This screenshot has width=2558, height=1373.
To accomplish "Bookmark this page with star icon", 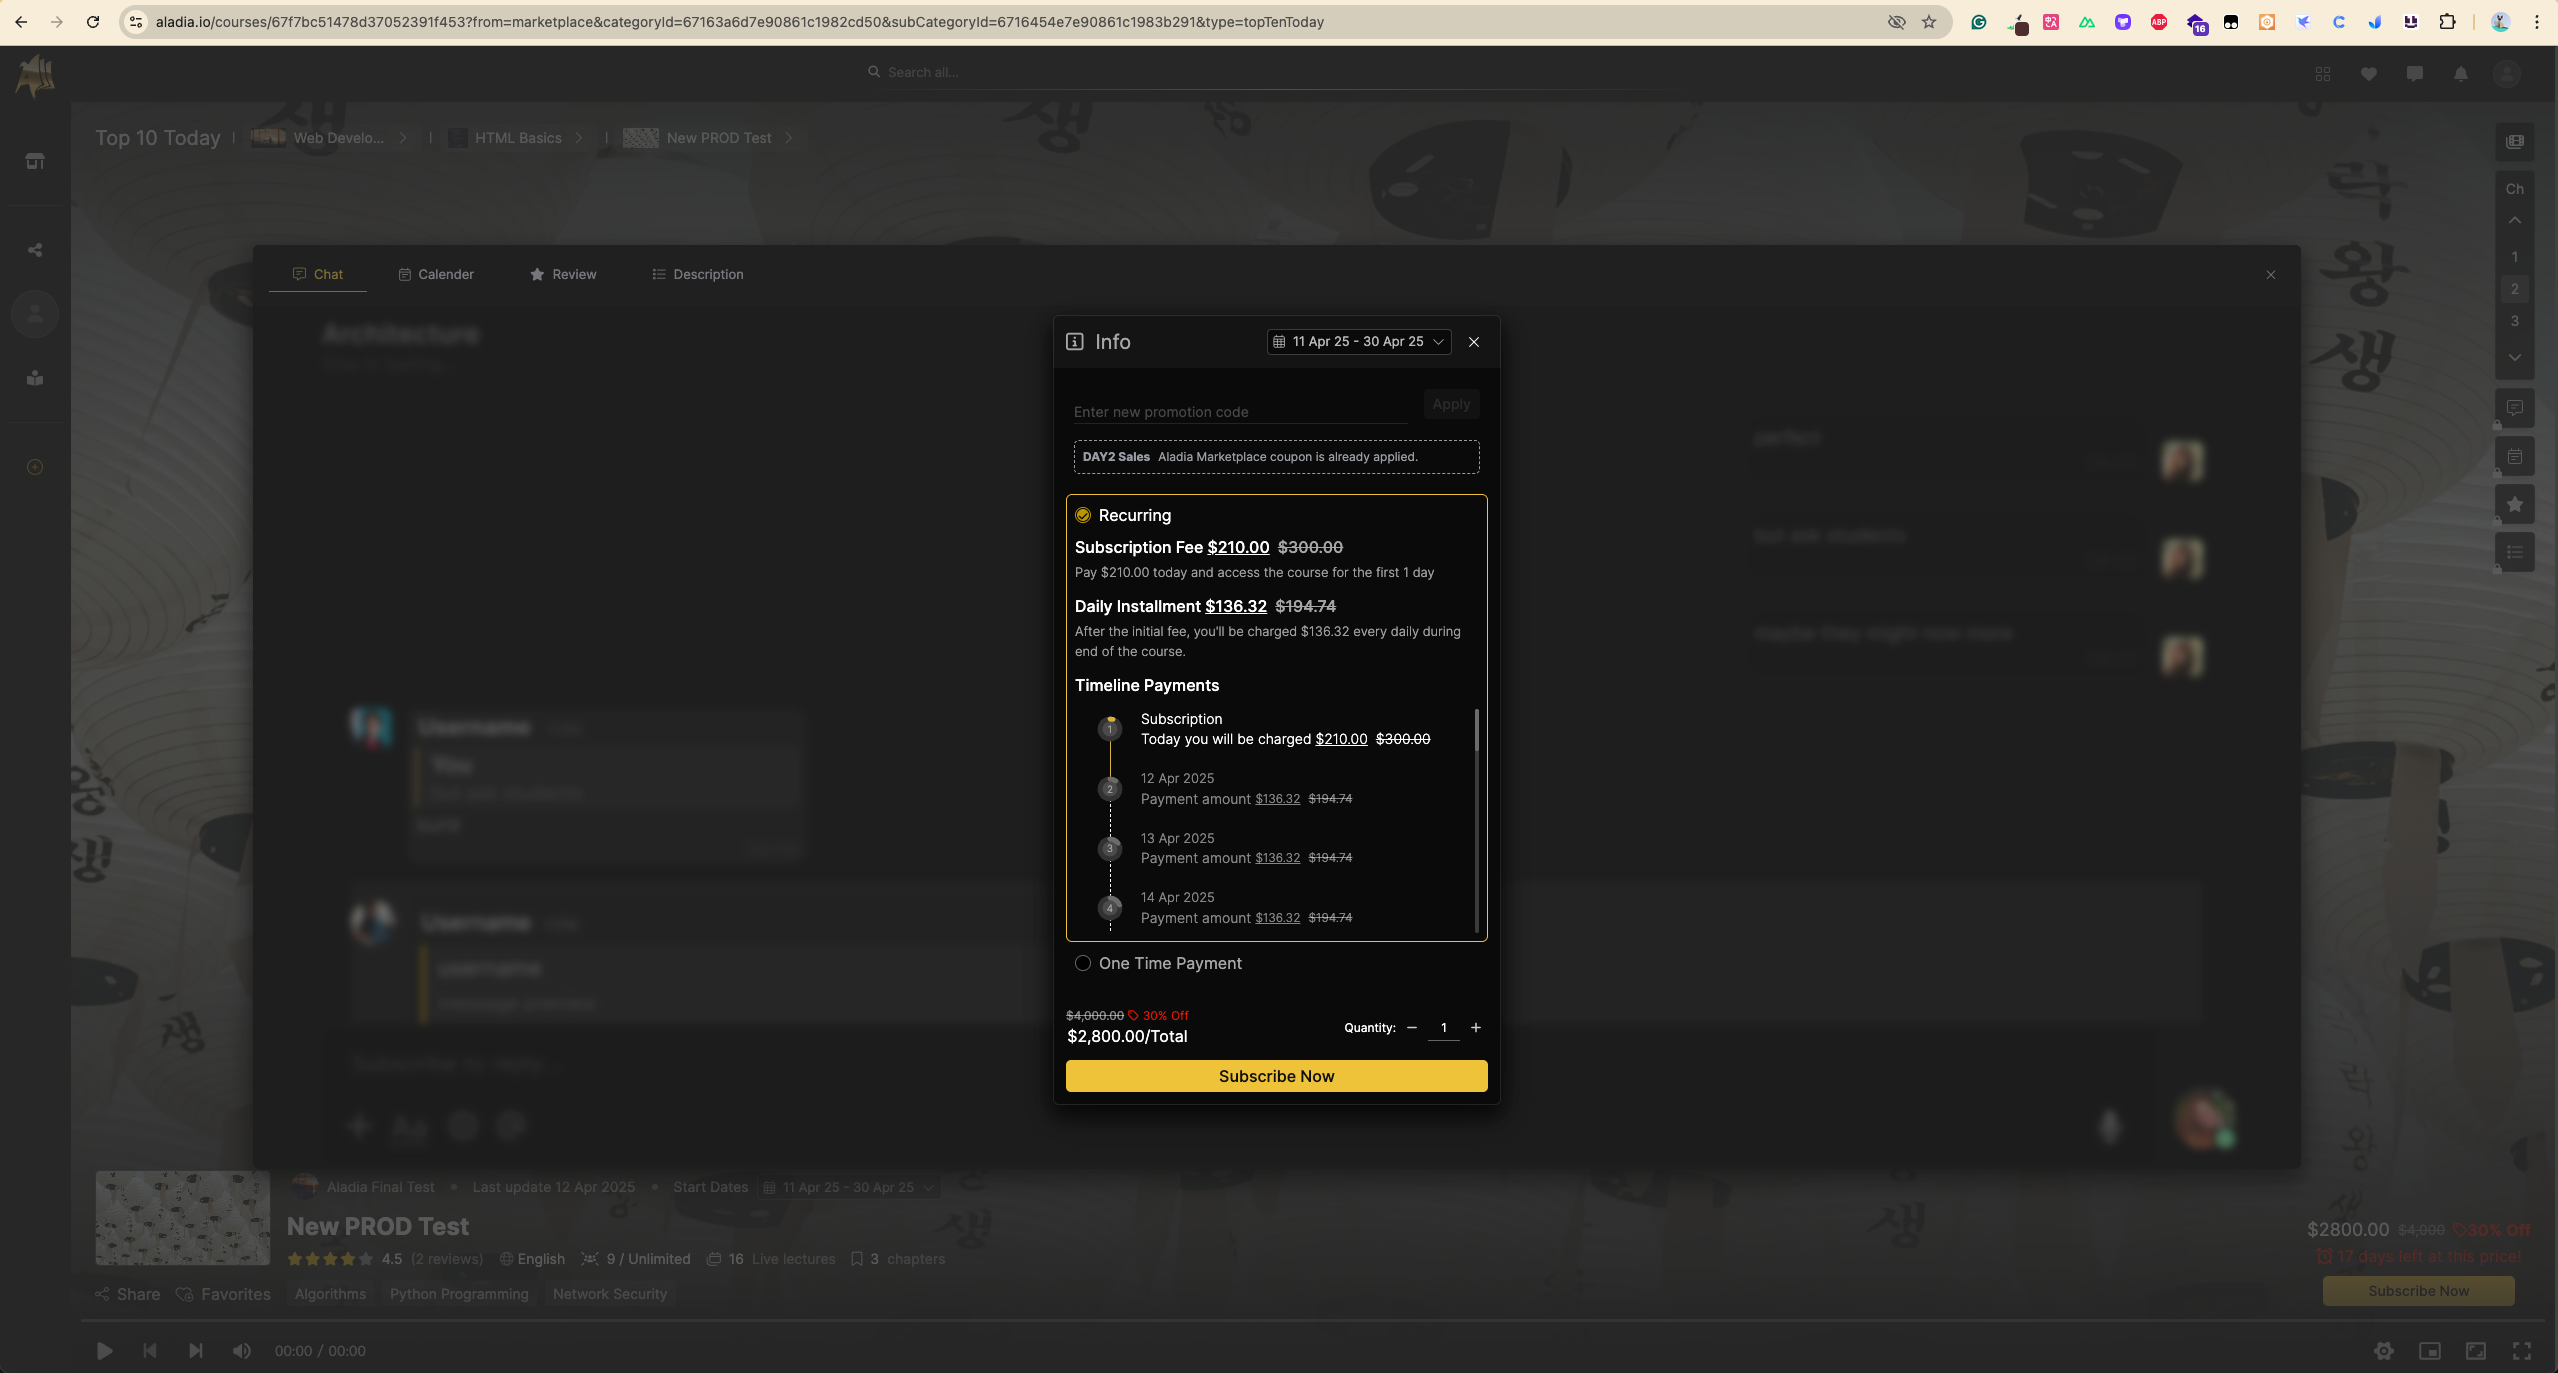I will (1929, 22).
